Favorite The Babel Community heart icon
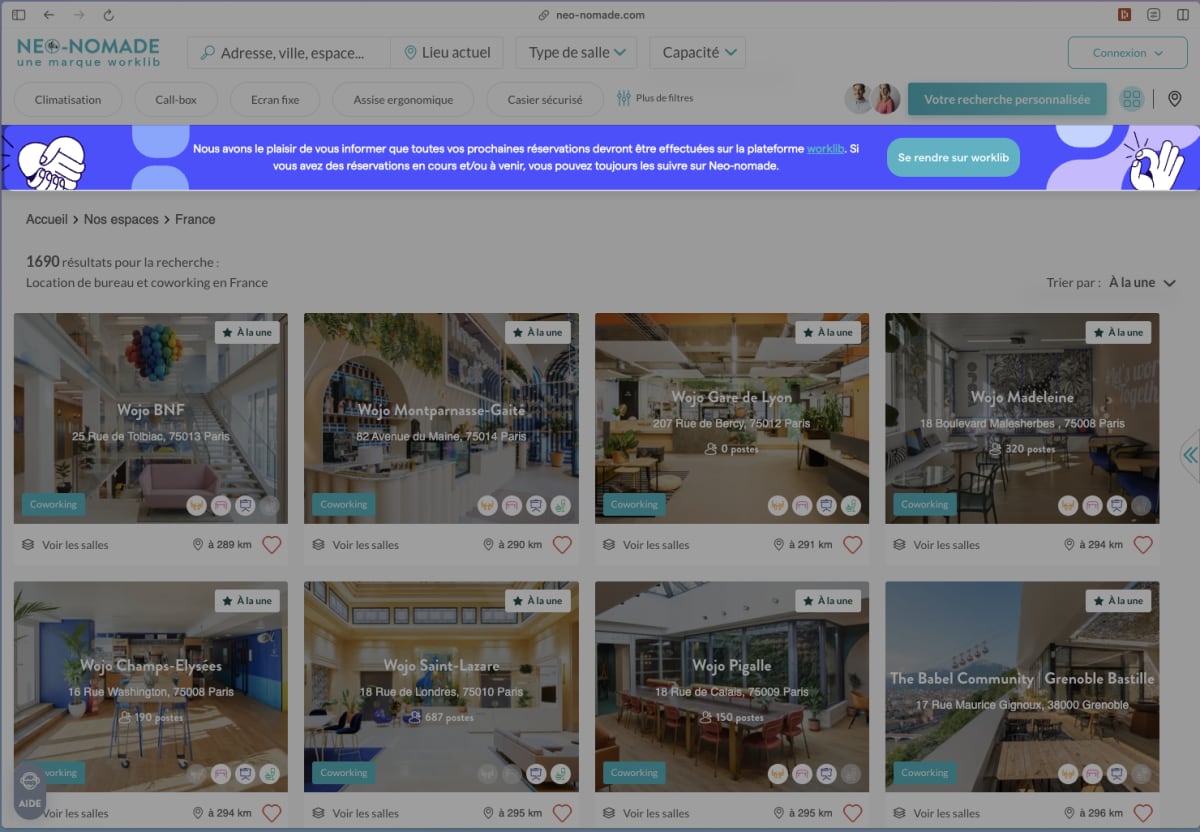 click(1143, 813)
